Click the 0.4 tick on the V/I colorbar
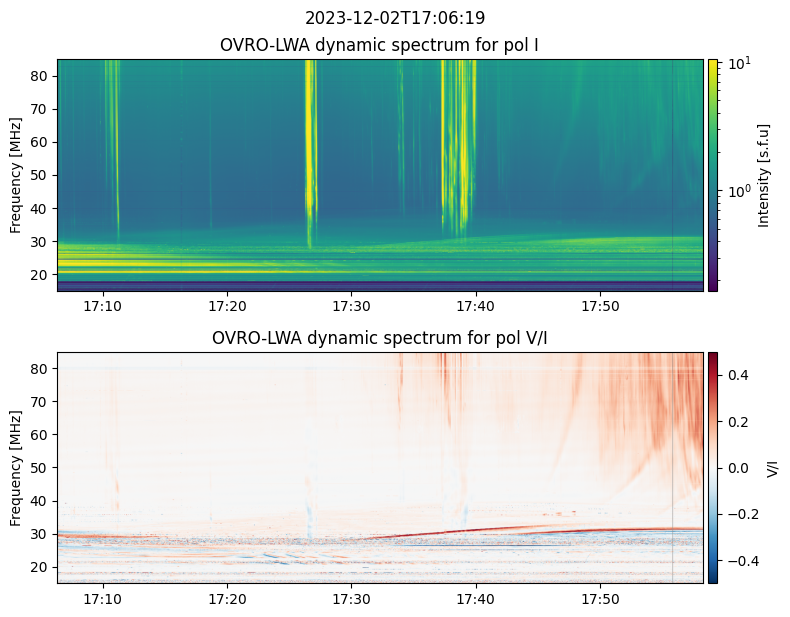790x617 pixels. [x=738, y=375]
